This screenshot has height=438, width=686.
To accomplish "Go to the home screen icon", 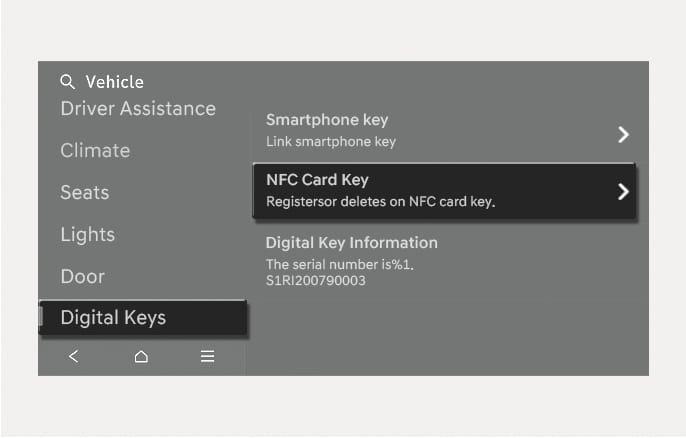I will (141, 357).
